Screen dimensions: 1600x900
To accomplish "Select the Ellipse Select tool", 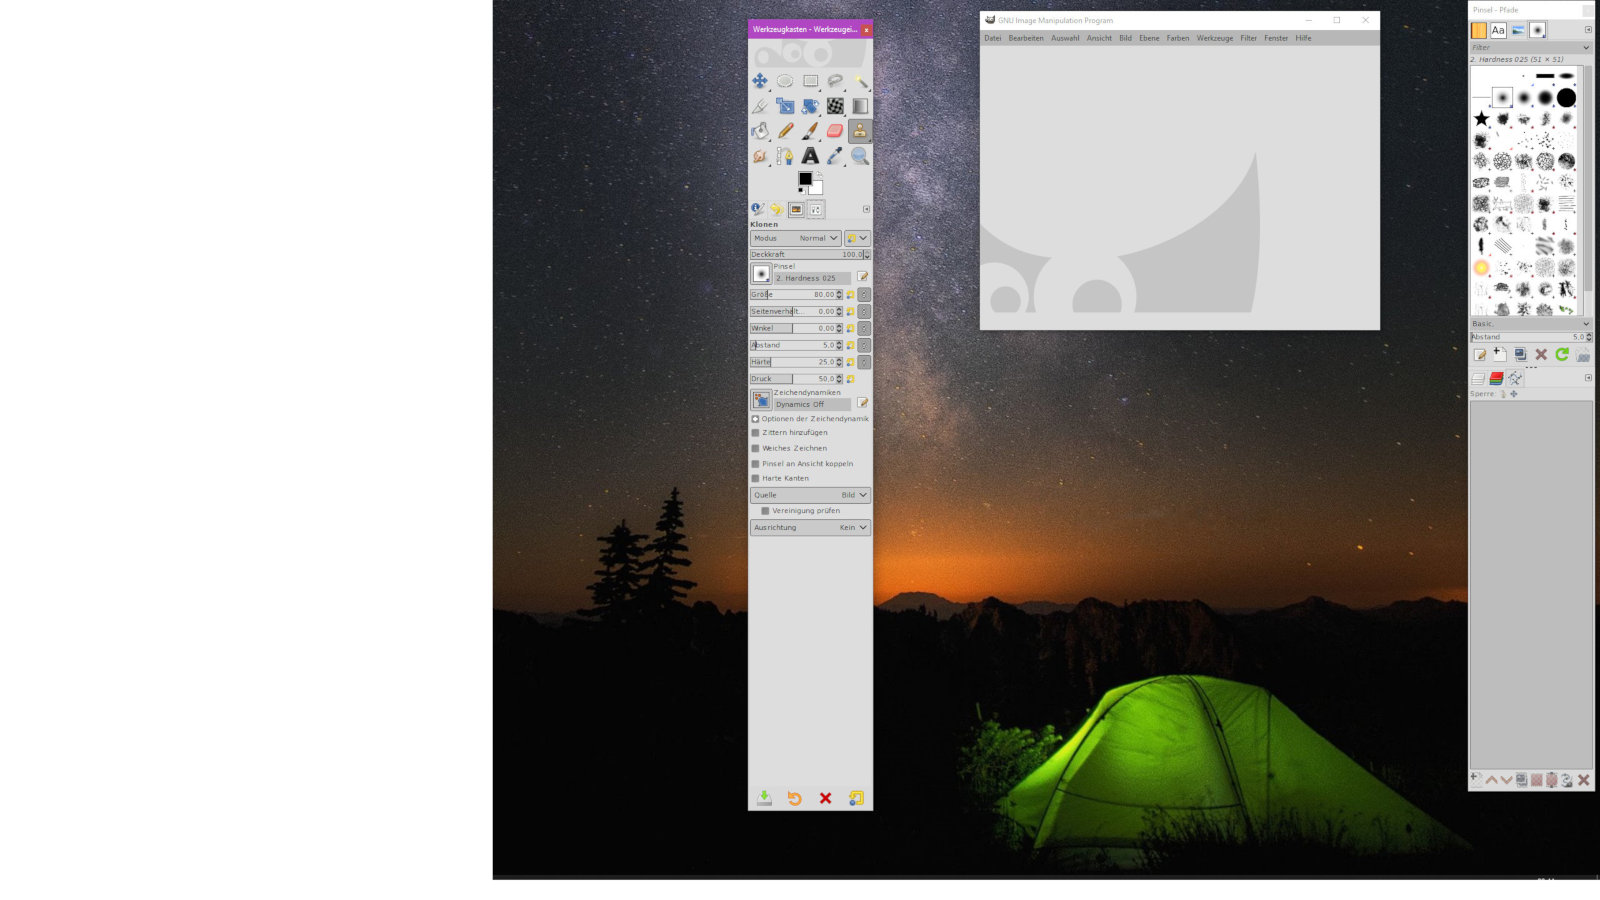I will [x=785, y=81].
